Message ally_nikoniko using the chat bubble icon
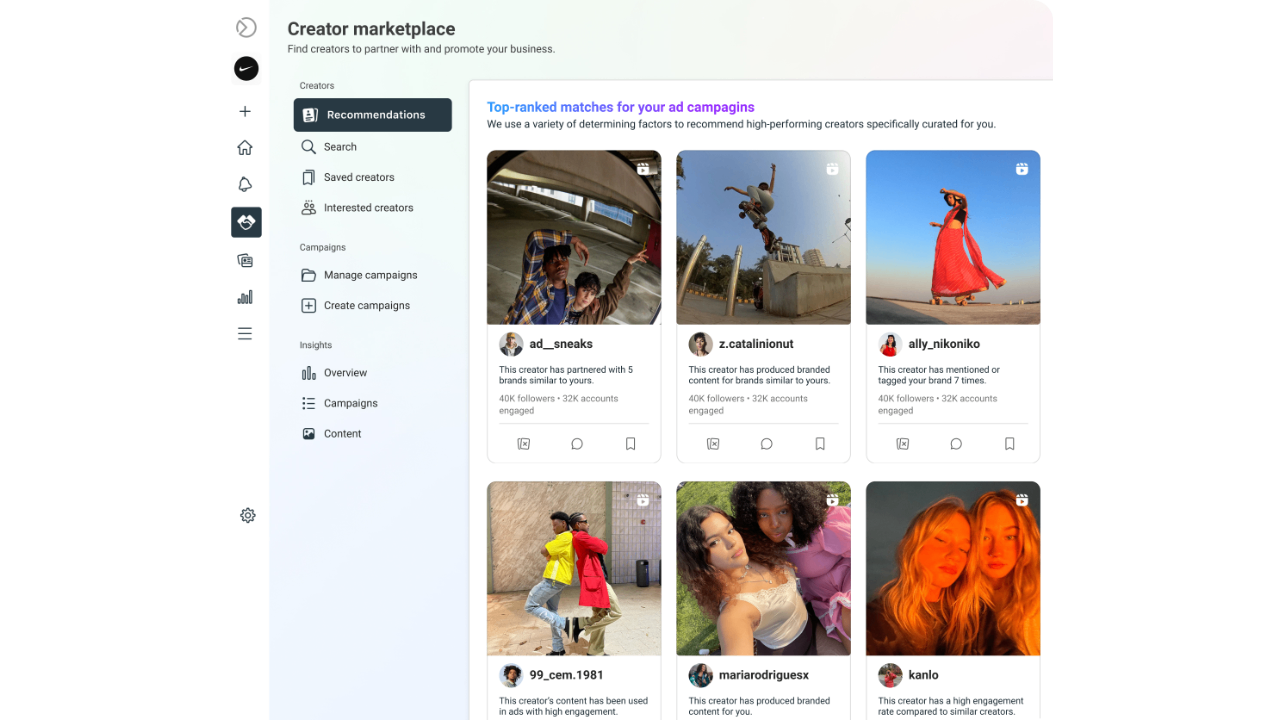This screenshot has height=720, width=1280. [x=956, y=444]
